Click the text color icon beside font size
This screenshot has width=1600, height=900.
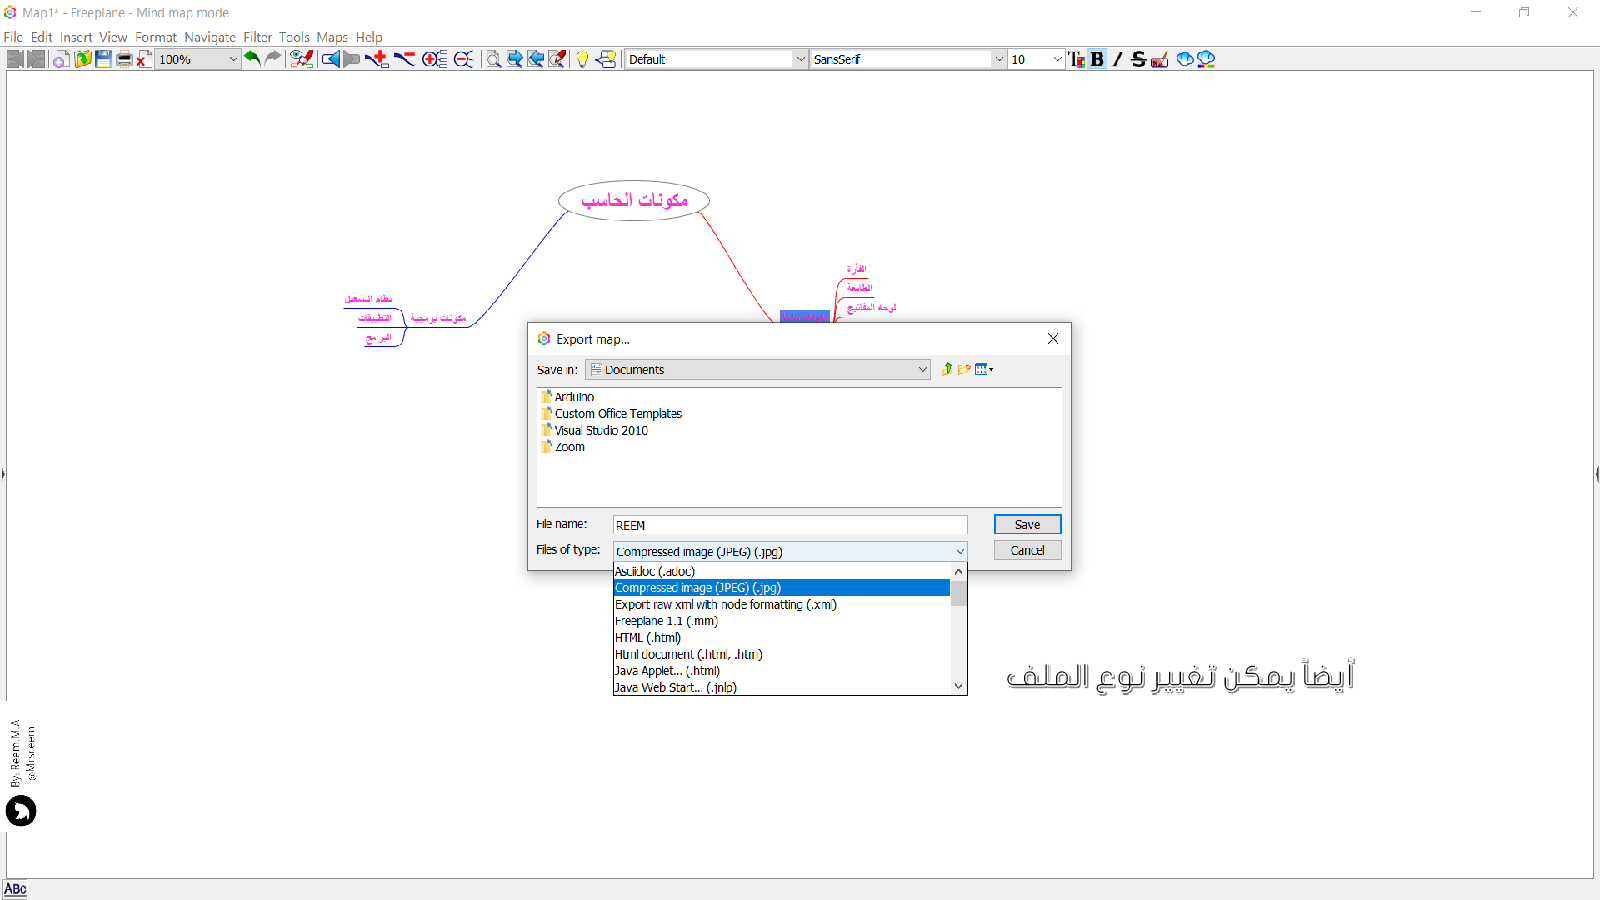[x=1076, y=59]
